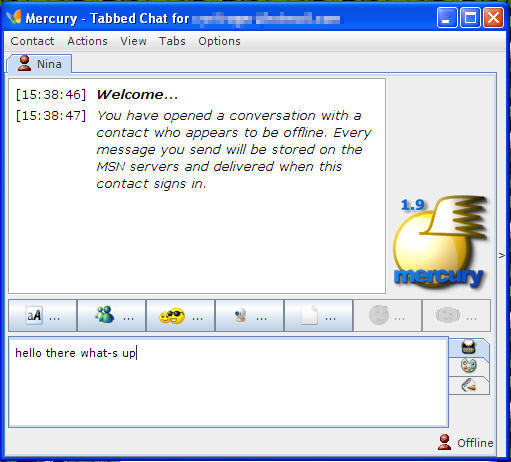Image resolution: width=511 pixels, height=462 pixels.
Task: Open the Actions menu
Action: pos(87,41)
